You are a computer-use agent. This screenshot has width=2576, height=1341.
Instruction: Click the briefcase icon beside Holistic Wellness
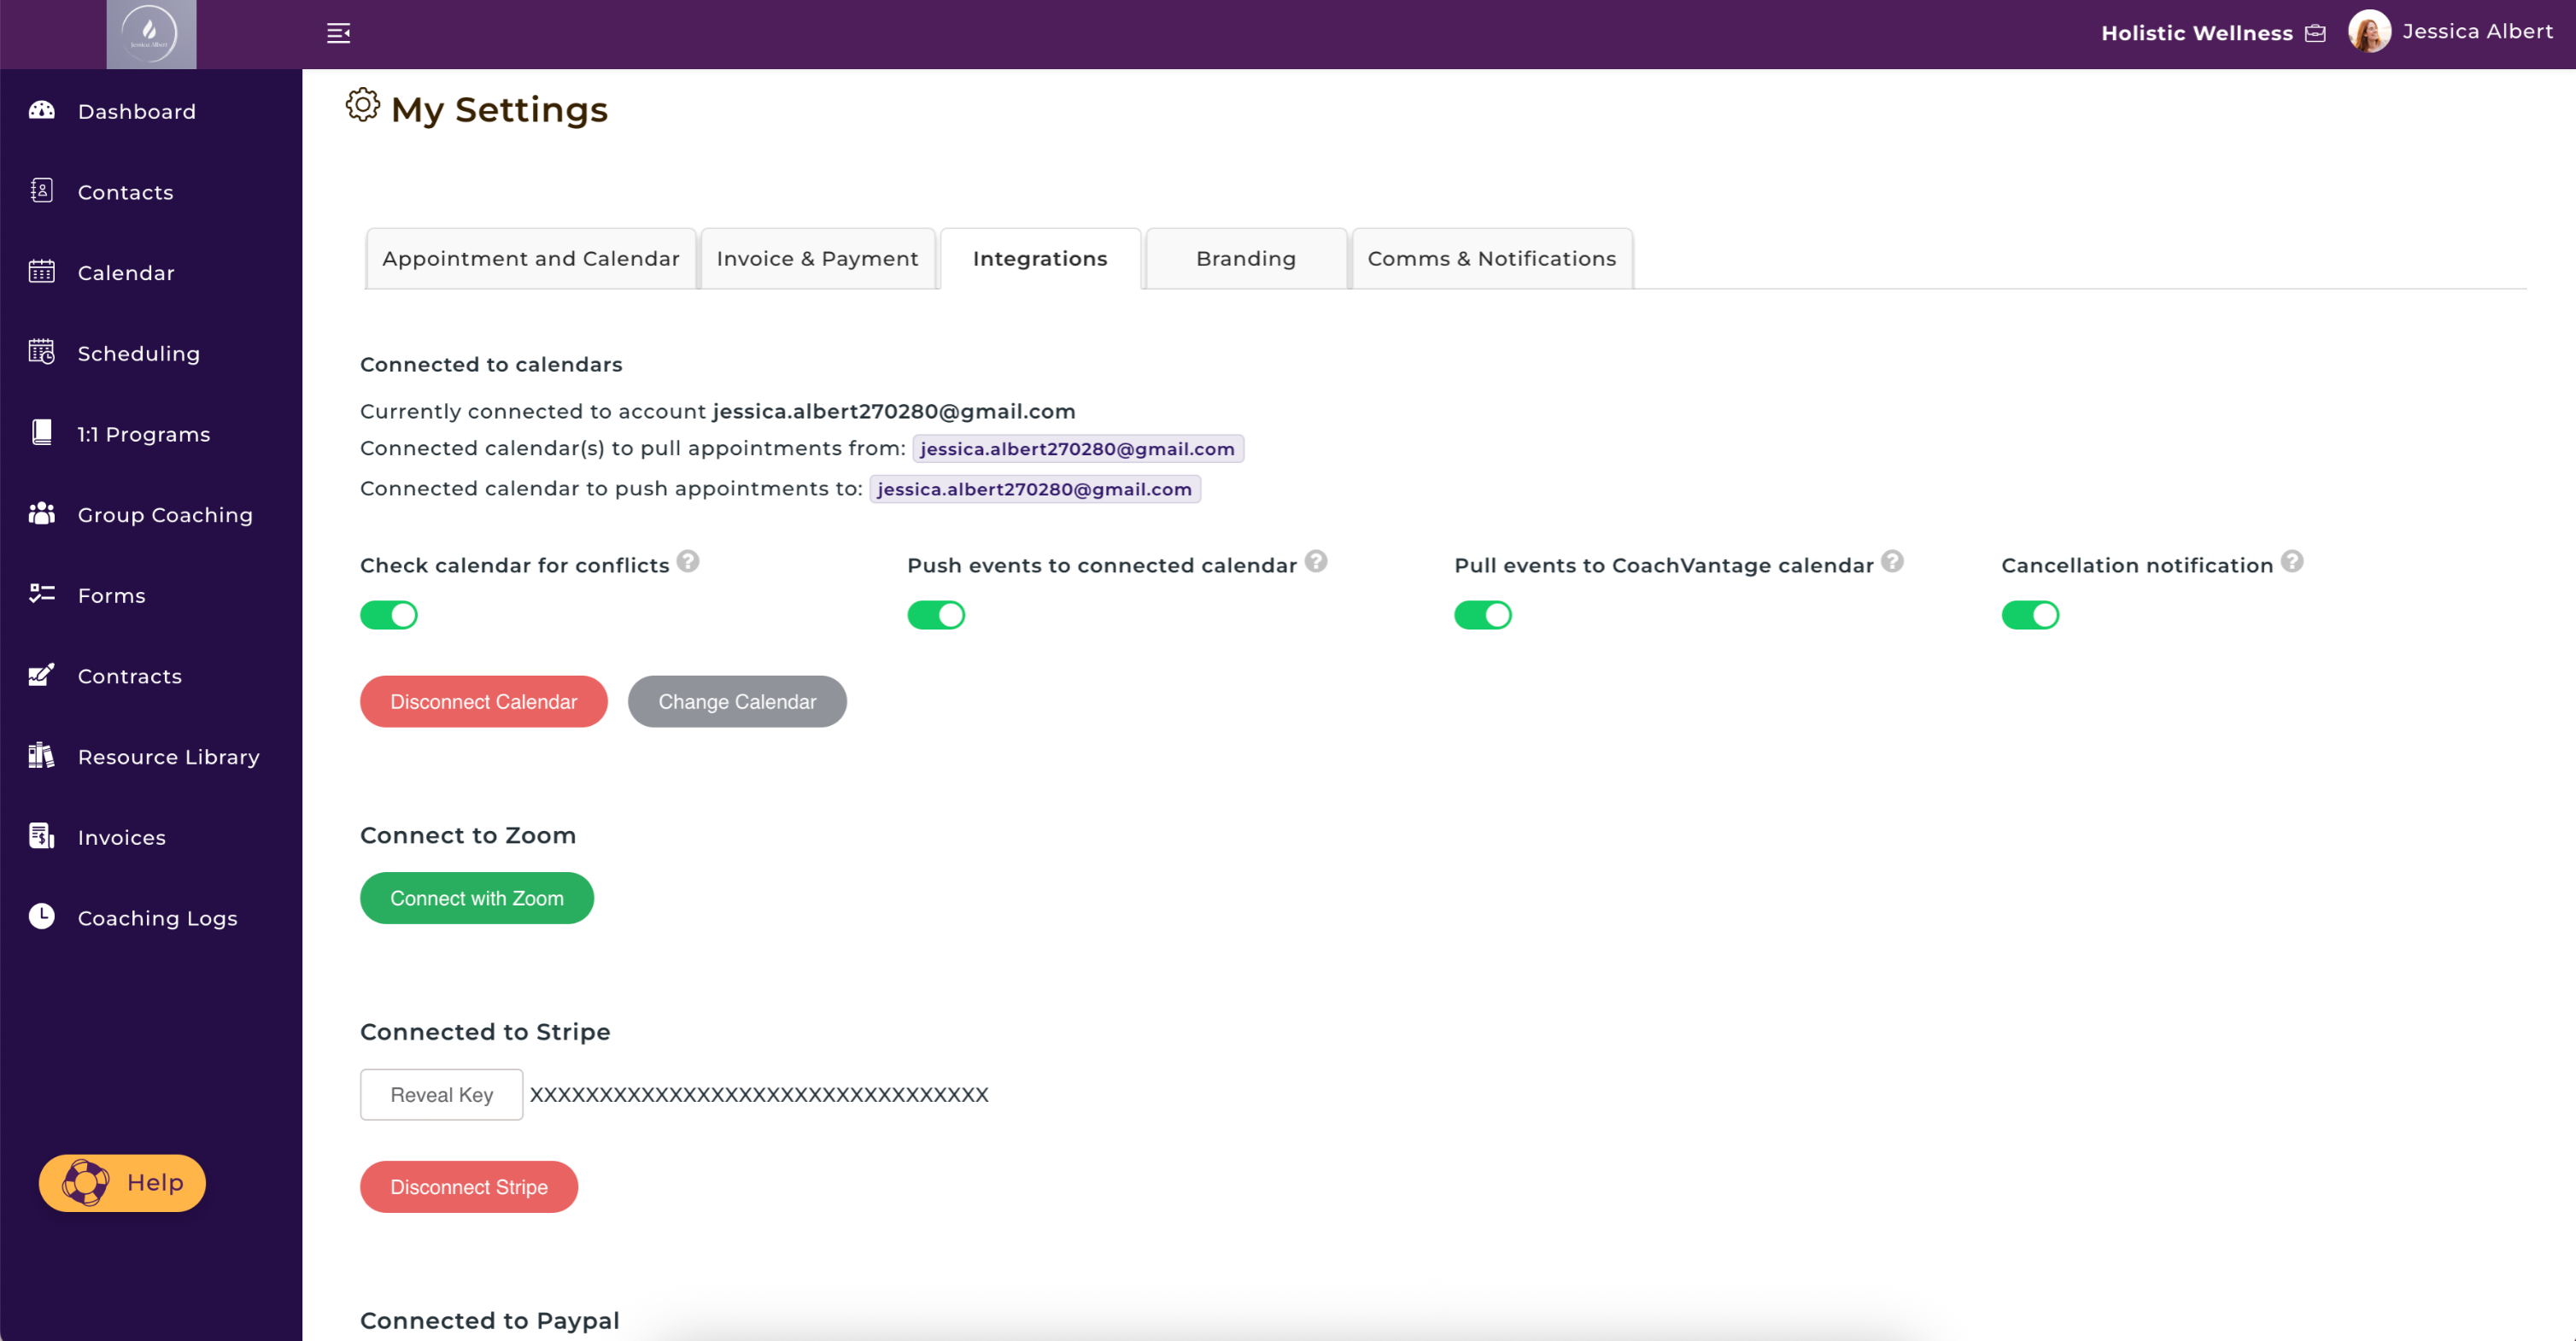coord(2315,34)
